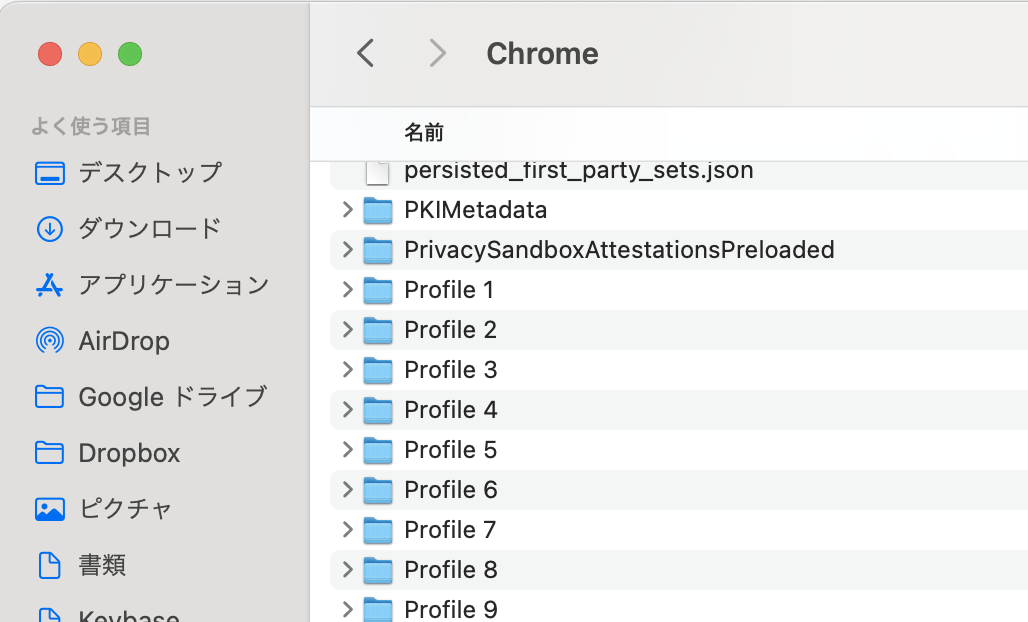Open 書類 in the sidebar

(x=102, y=565)
